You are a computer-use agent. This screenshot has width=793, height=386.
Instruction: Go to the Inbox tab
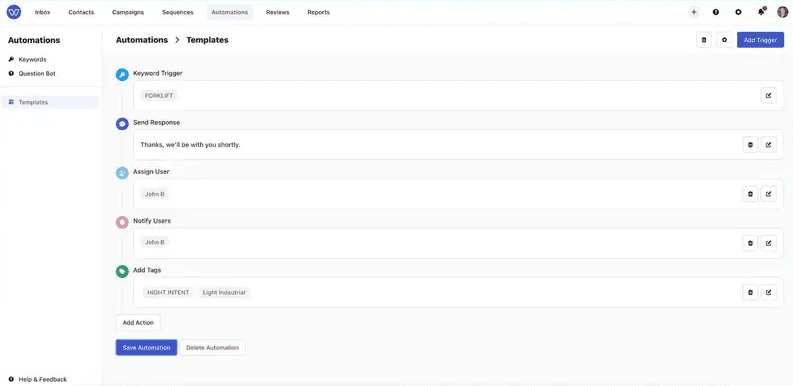pos(42,12)
